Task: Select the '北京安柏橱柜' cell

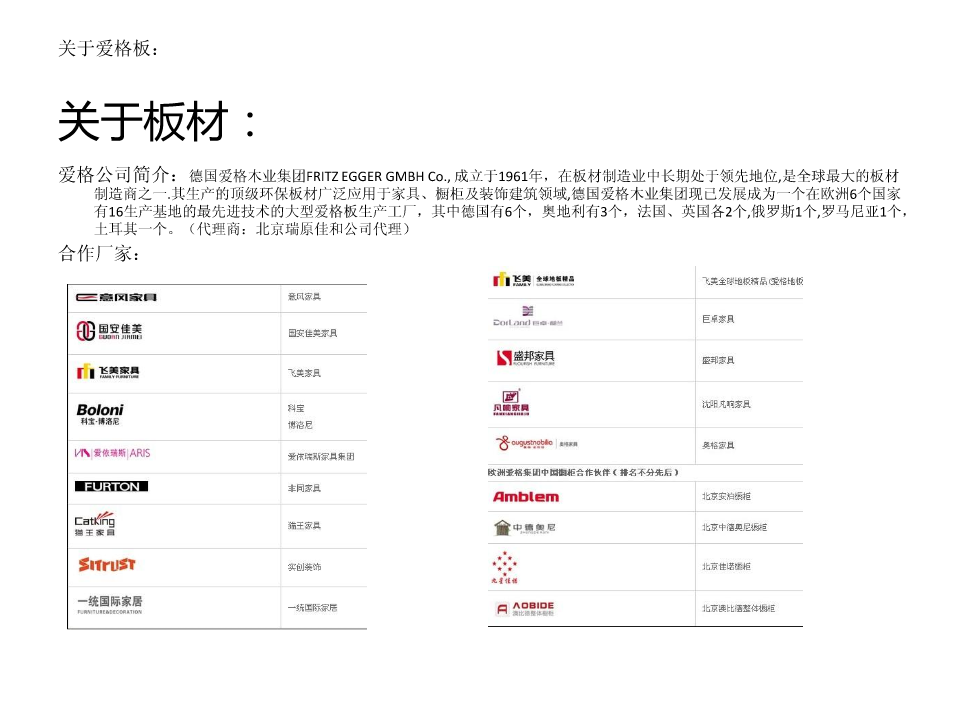Action: coord(726,497)
